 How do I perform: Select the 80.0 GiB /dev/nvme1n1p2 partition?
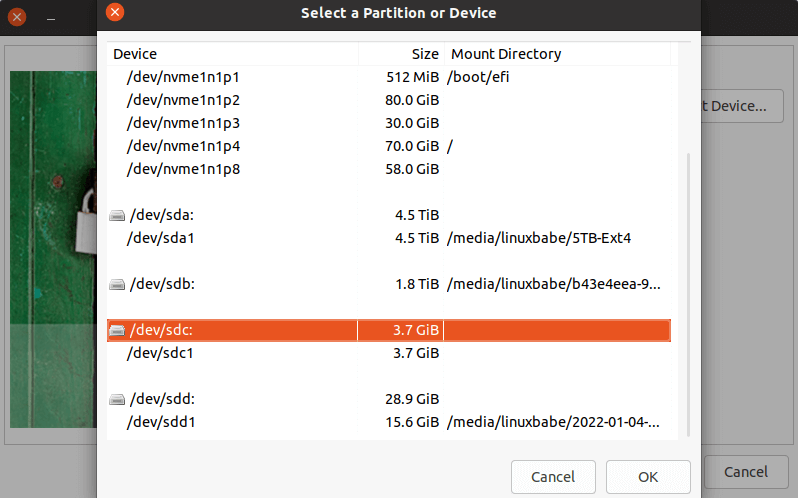pyautogui.click(x=183, y=100)
